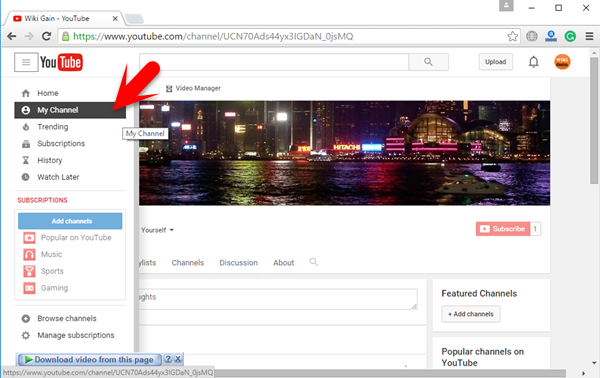
Task: Click the blue Add channels button
Action: click(70, 221)
